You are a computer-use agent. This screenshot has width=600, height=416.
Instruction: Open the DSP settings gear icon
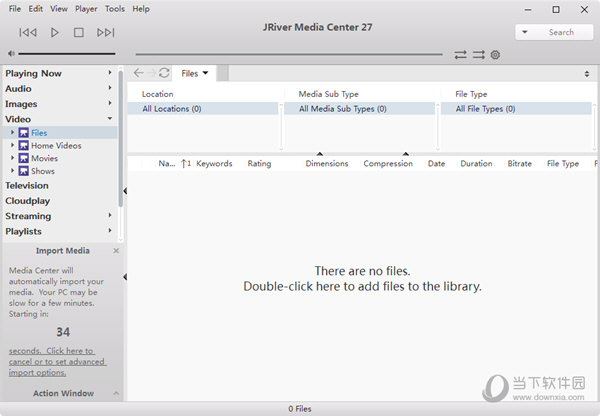pos(495,55)
